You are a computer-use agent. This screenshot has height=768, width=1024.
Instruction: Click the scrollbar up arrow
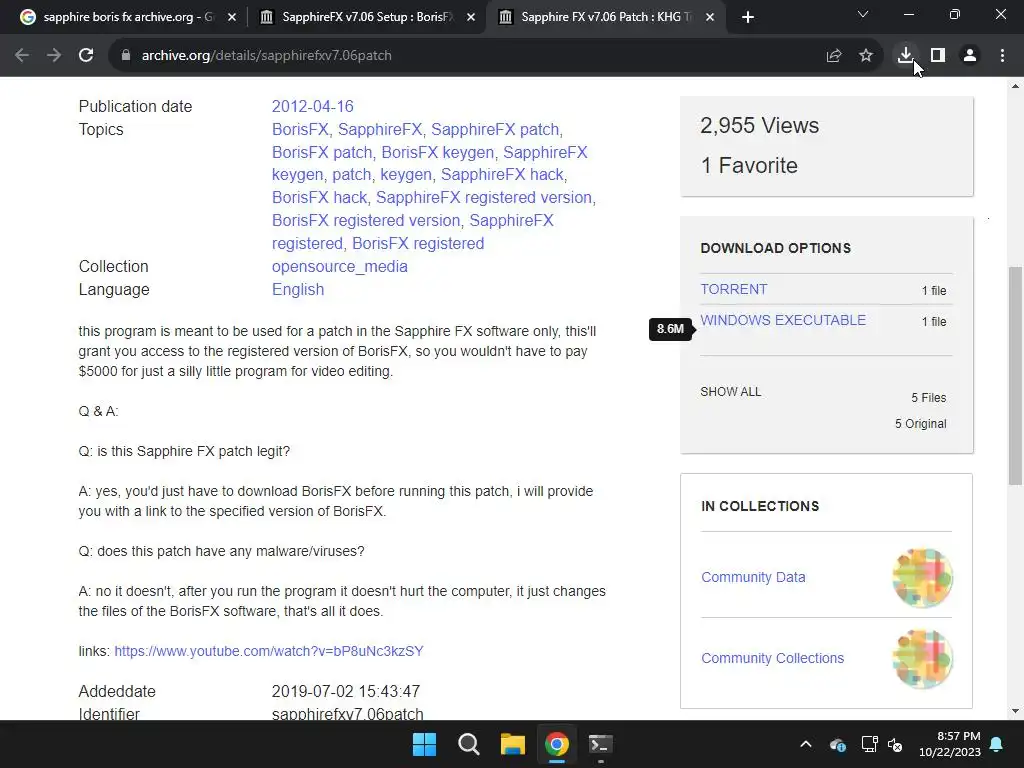tap(1015, 86)
